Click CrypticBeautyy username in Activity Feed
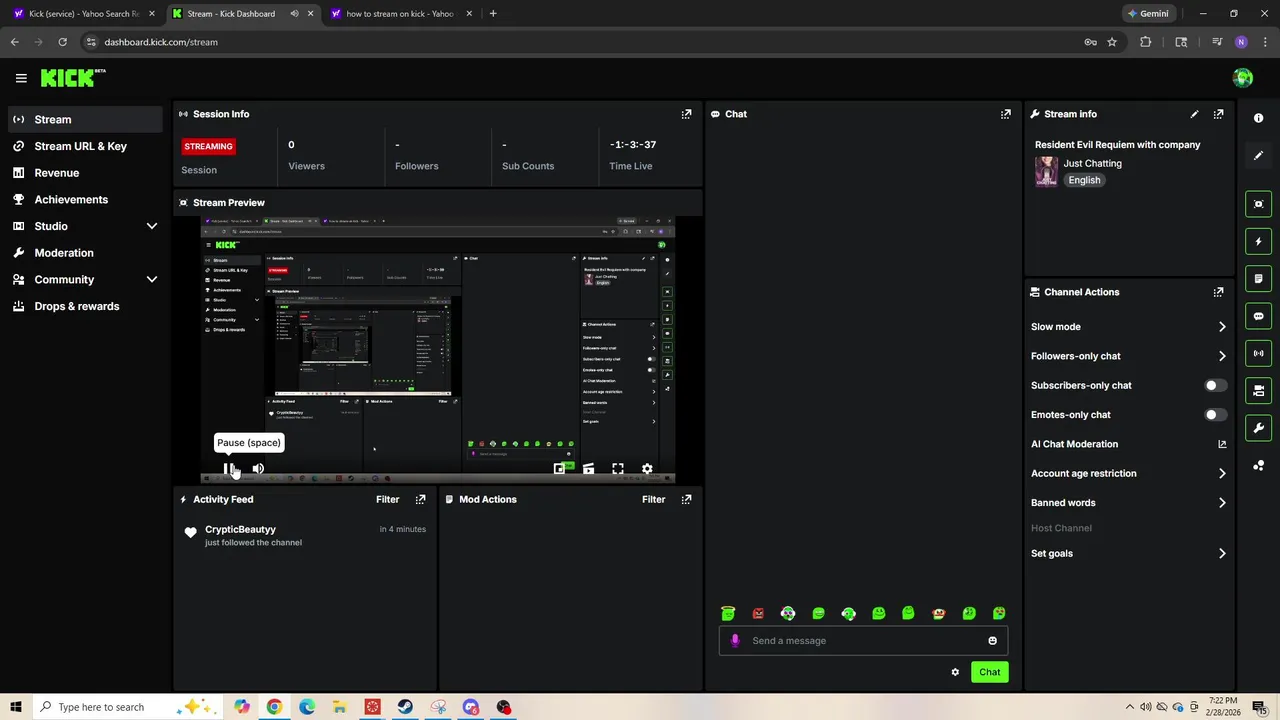The height and width of the screenshot is (720, 1280). click(x=240, y=529)
